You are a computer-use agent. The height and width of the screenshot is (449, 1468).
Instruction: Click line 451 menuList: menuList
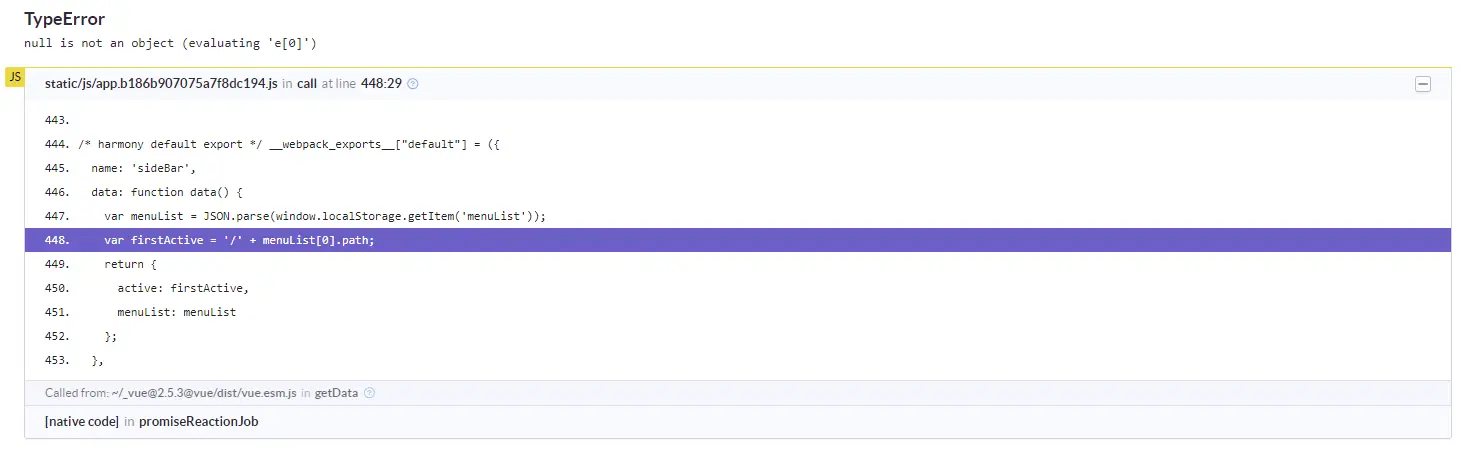pyautogui.click(x=738, y=312)
